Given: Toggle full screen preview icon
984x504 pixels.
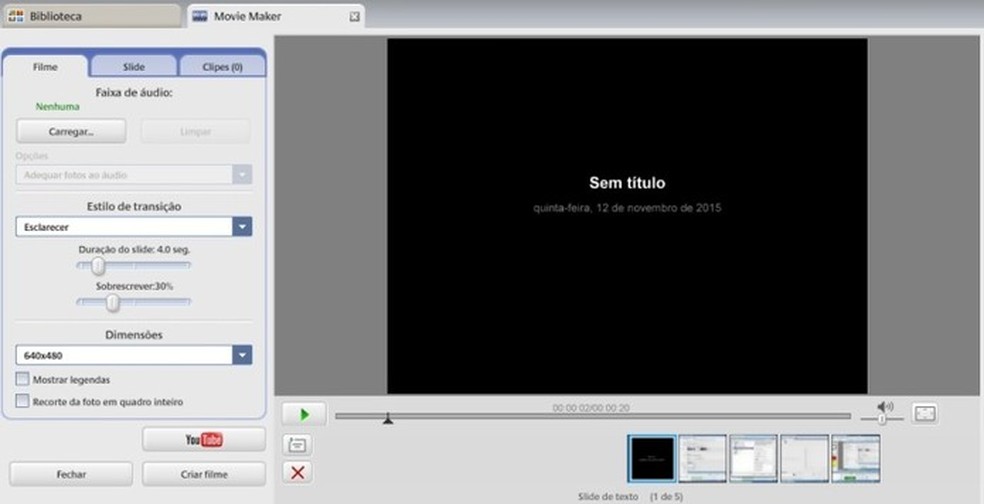Looking at the screenshot, I should point(925,414).
